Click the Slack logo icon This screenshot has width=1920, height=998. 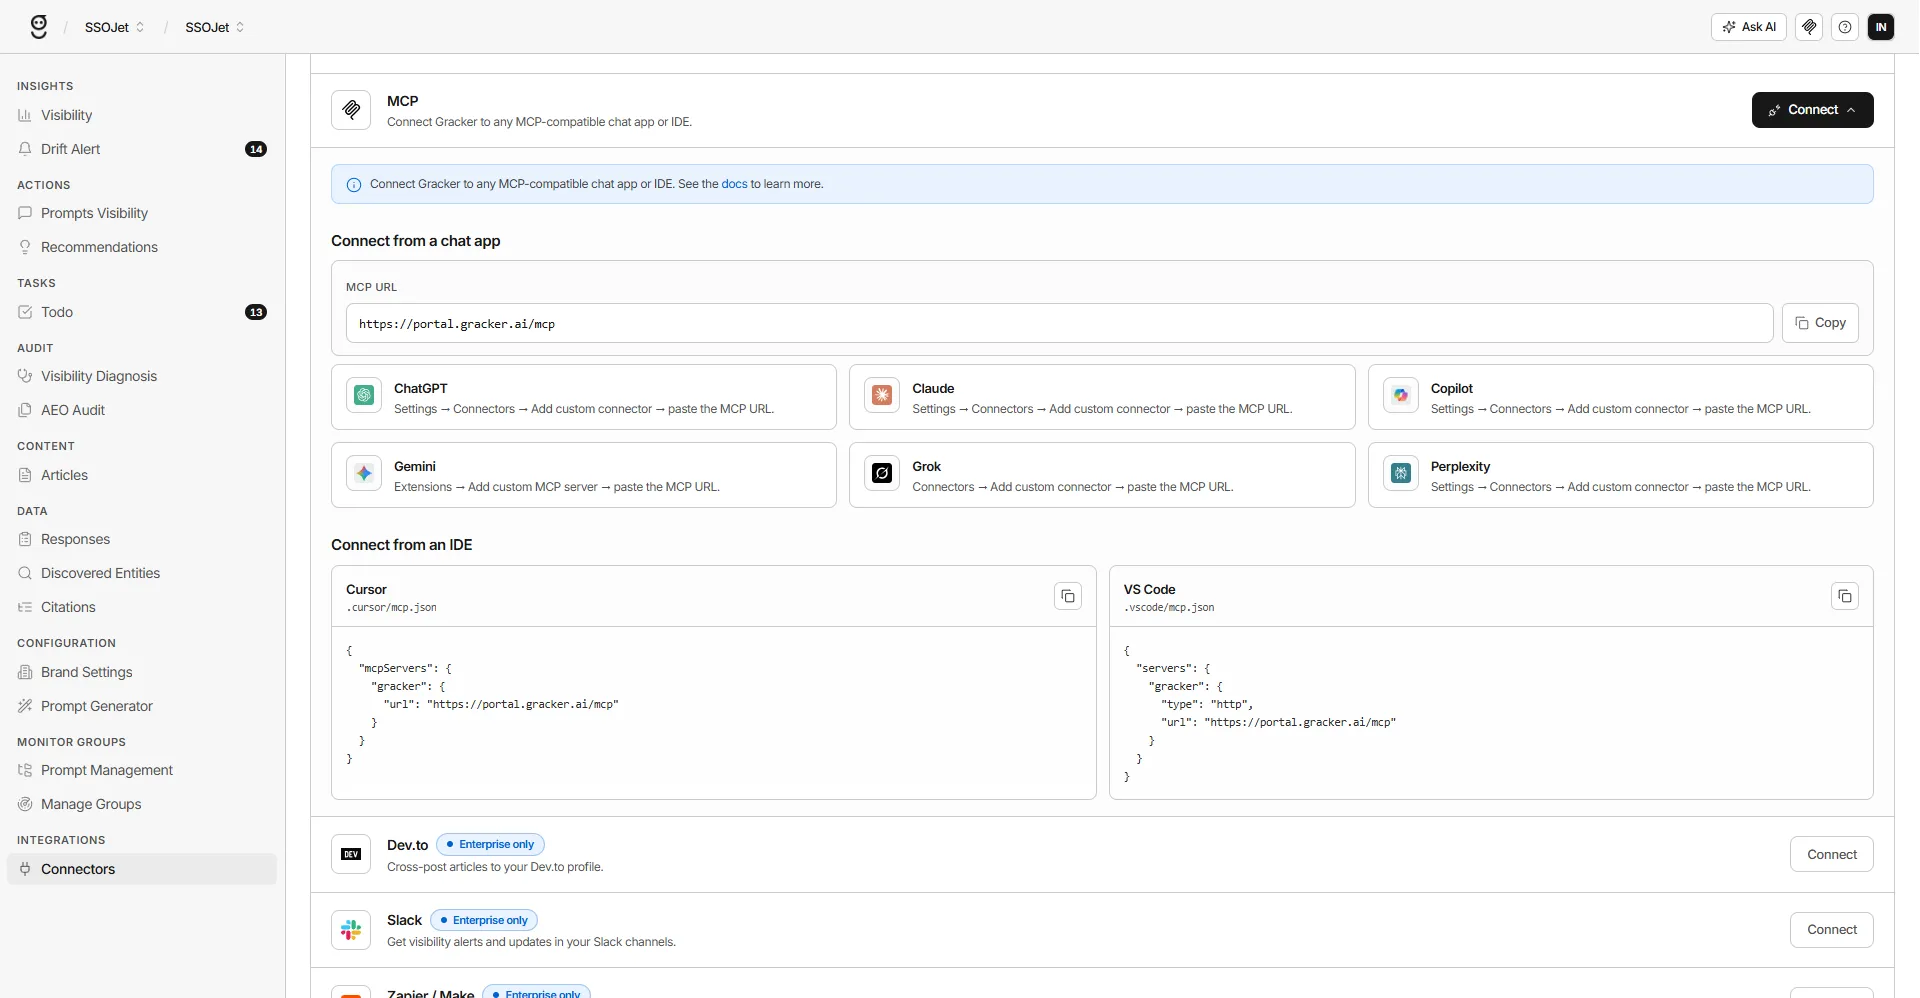[351, 930]
